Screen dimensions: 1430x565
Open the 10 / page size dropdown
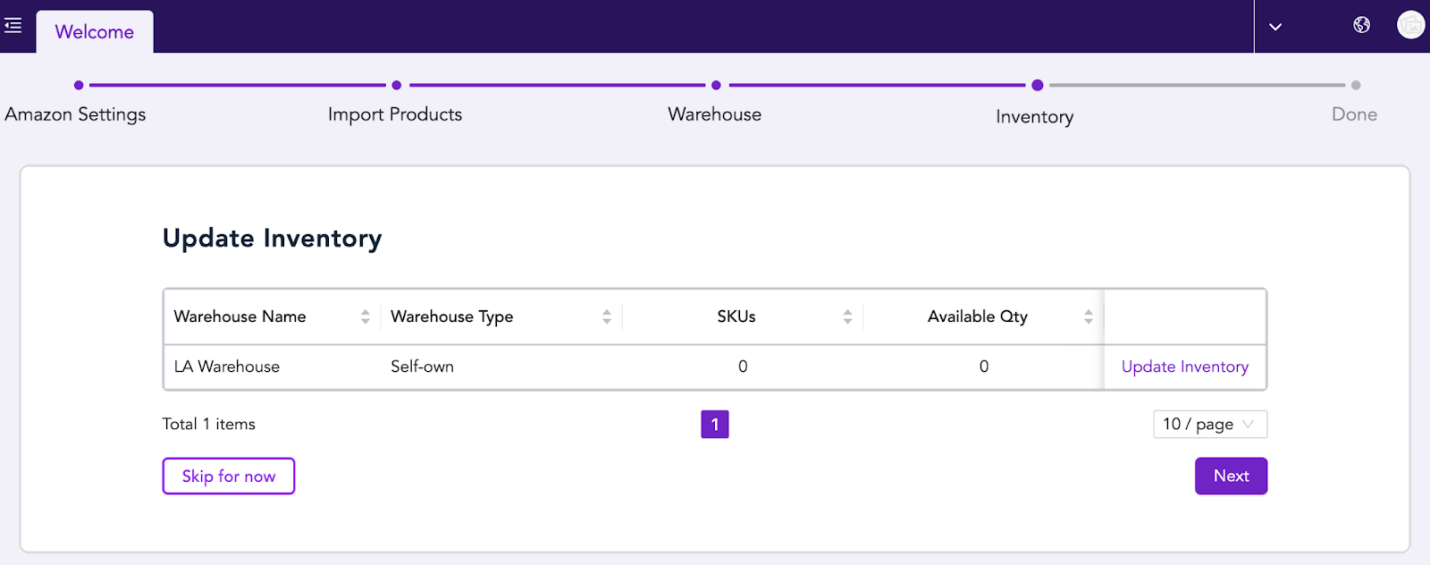pyautogui.click(x=1210, y=424)
